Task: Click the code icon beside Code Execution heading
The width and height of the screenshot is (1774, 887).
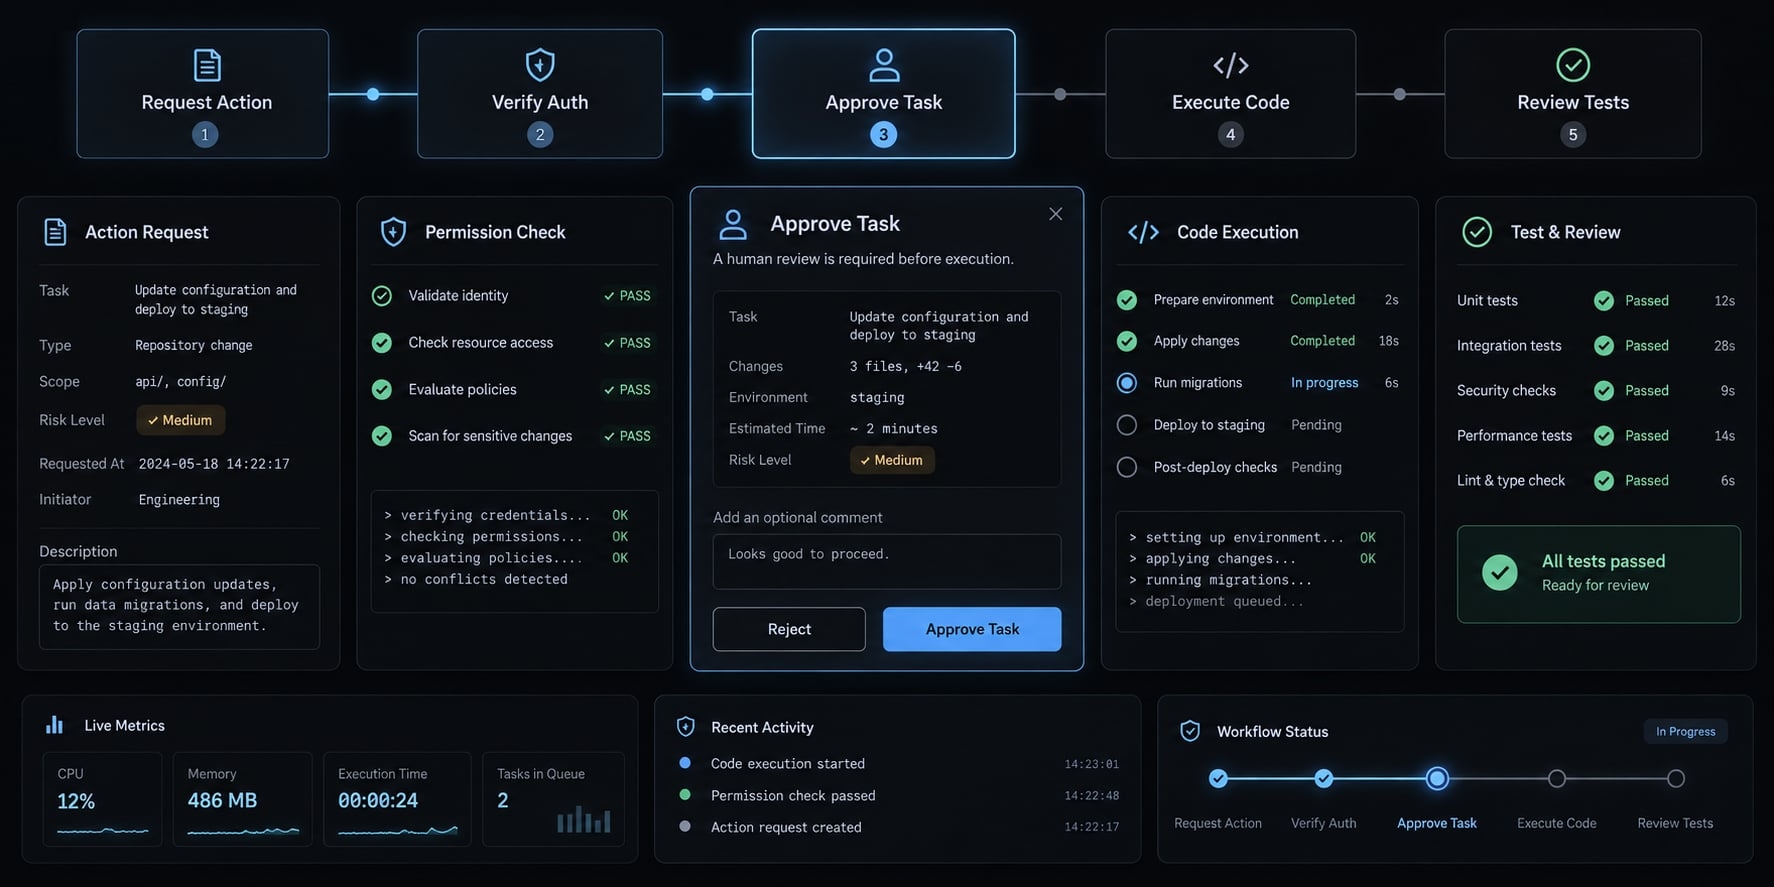Action: [x=1143, y=232]
